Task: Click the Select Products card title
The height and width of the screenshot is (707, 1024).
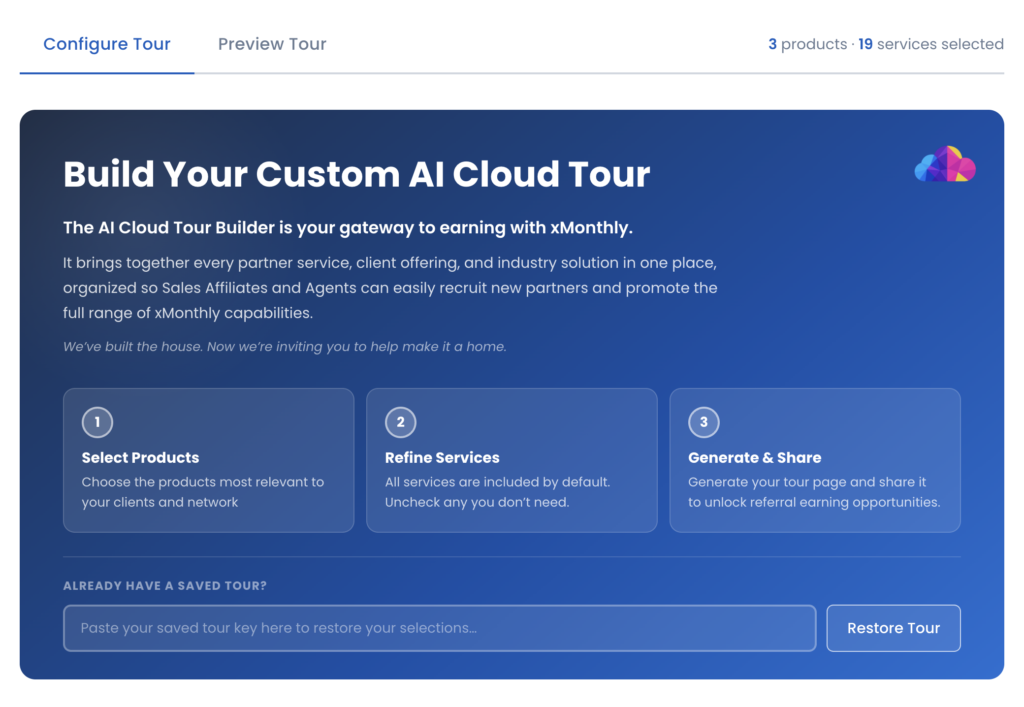Action: [140, 458]
